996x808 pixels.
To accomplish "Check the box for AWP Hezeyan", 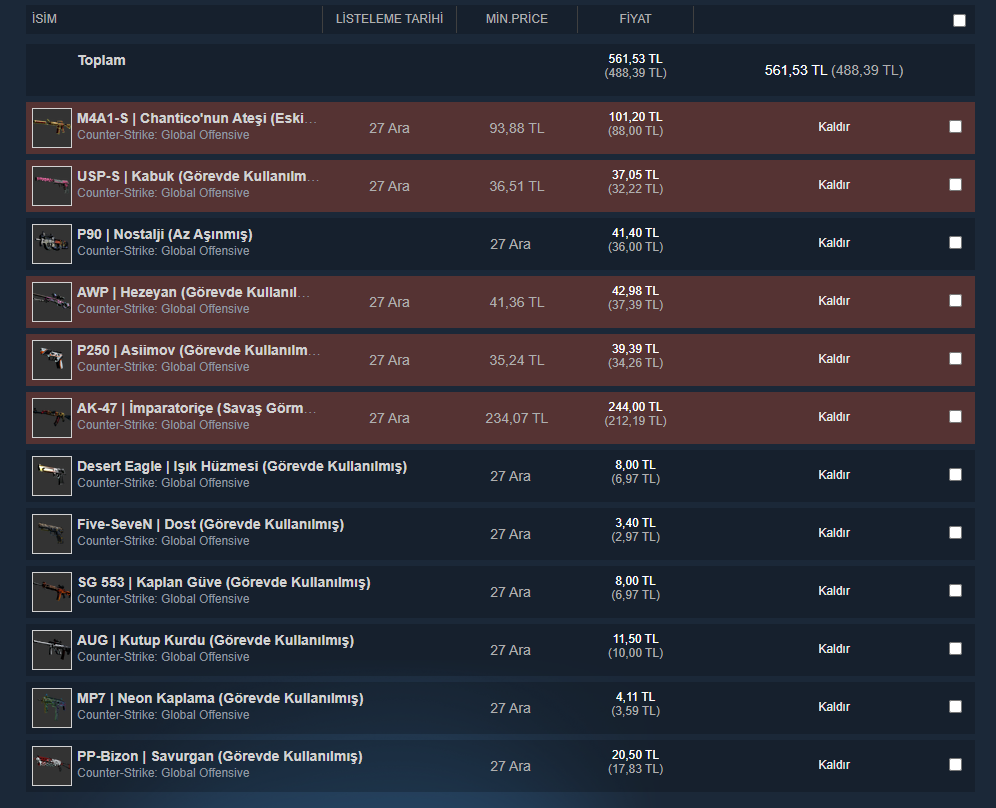I will click(x=955, y=300).
